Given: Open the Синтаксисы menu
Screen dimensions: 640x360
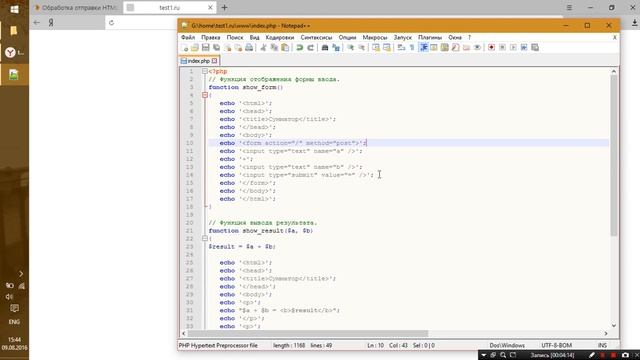Looking at the screenshot, I should 316,37.
